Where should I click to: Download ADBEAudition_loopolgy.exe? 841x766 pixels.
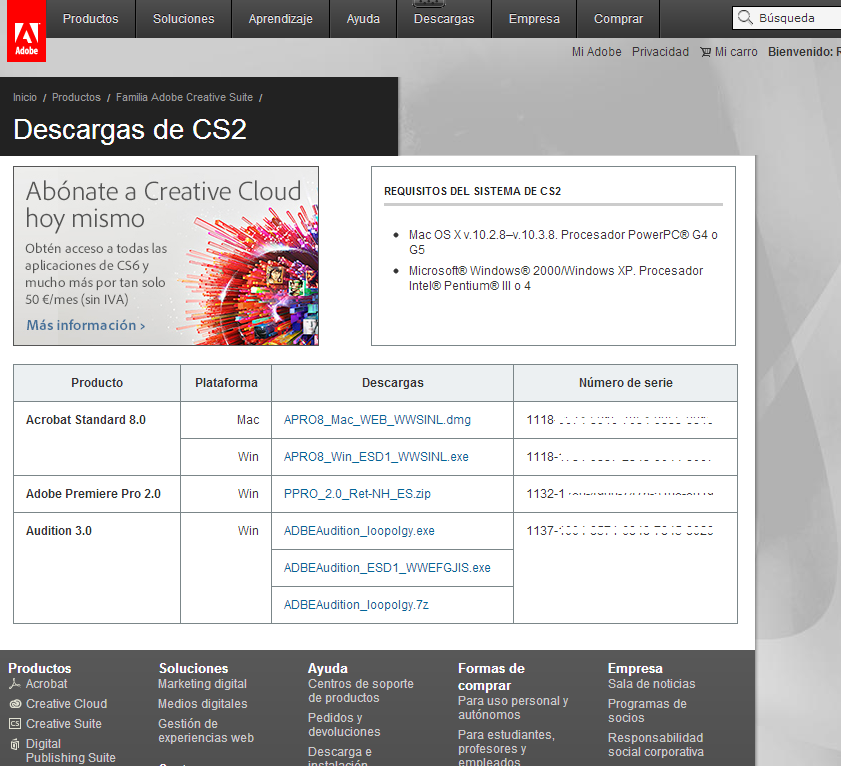point(359,531)
